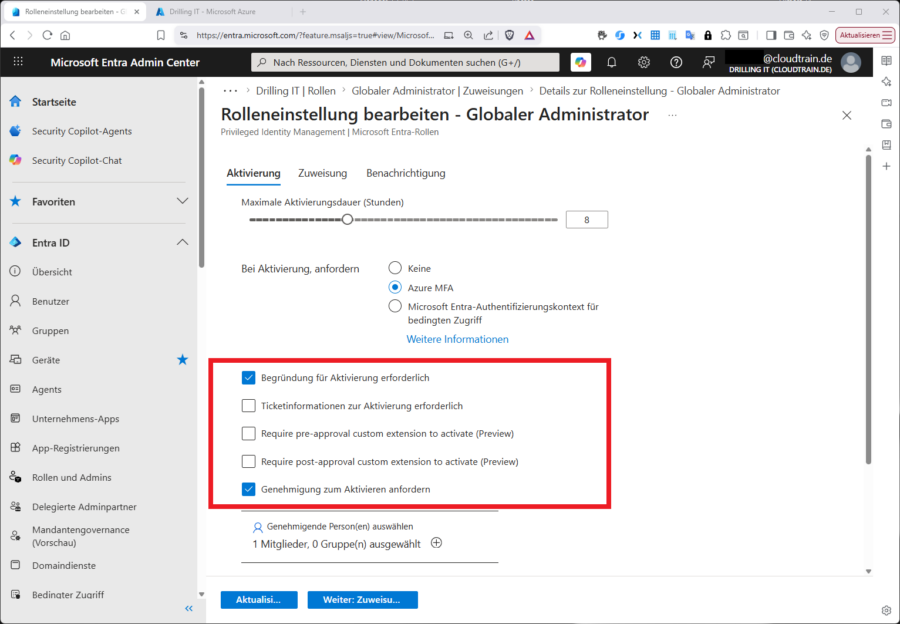
Task: Click the browser bookmark icon
Action: click(161, 35)
